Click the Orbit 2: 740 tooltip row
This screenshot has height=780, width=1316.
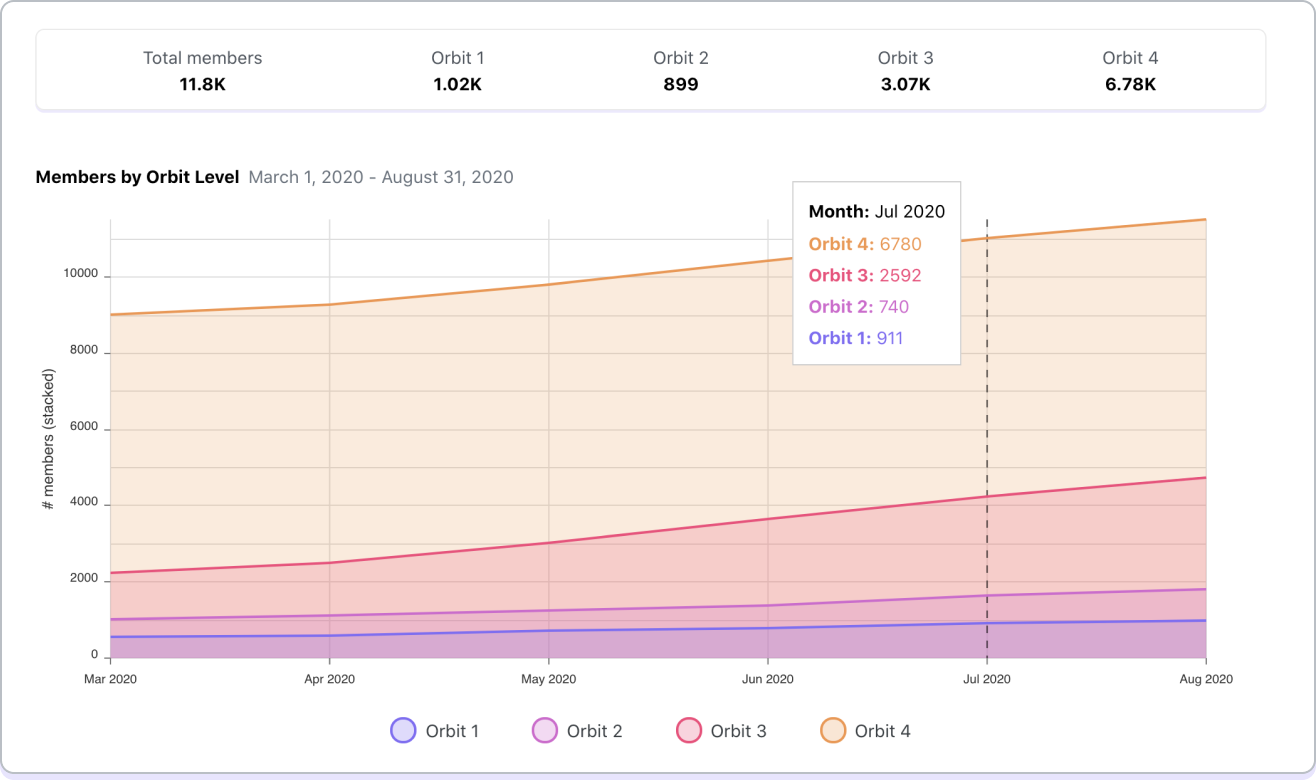[x=858, y=307]
